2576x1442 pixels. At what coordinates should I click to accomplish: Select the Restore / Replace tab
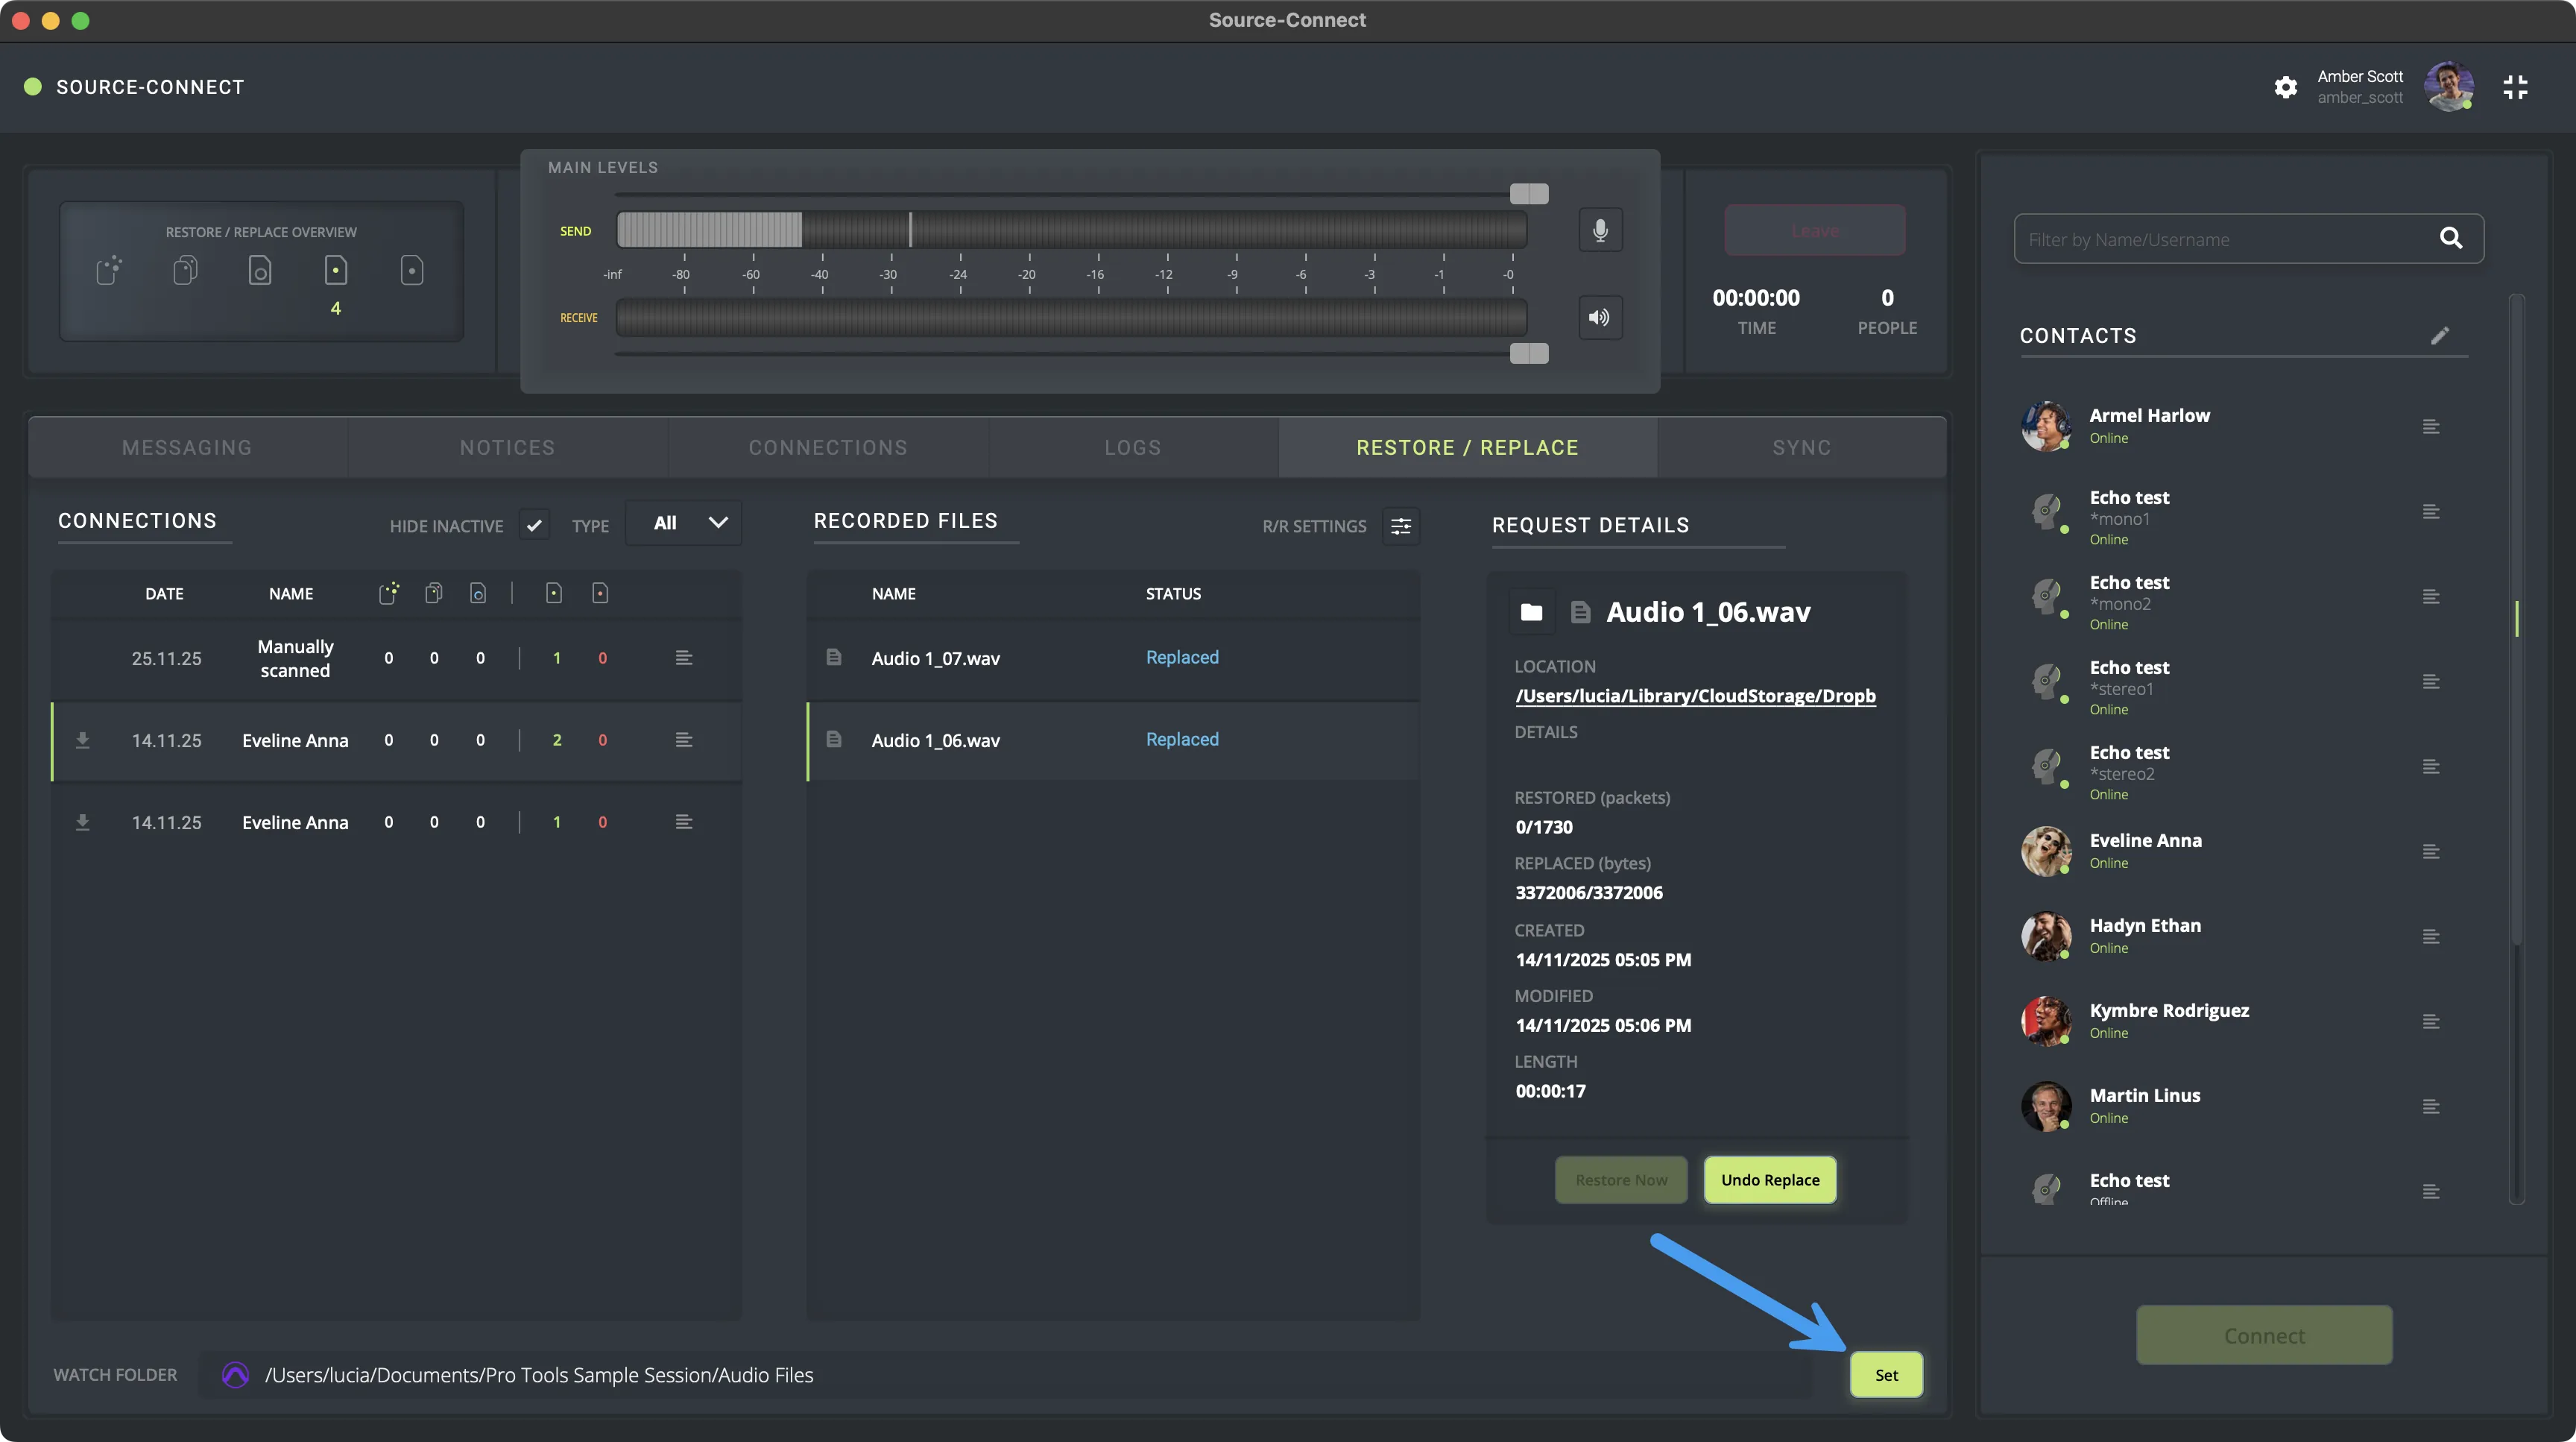[x=1467, y=448]
